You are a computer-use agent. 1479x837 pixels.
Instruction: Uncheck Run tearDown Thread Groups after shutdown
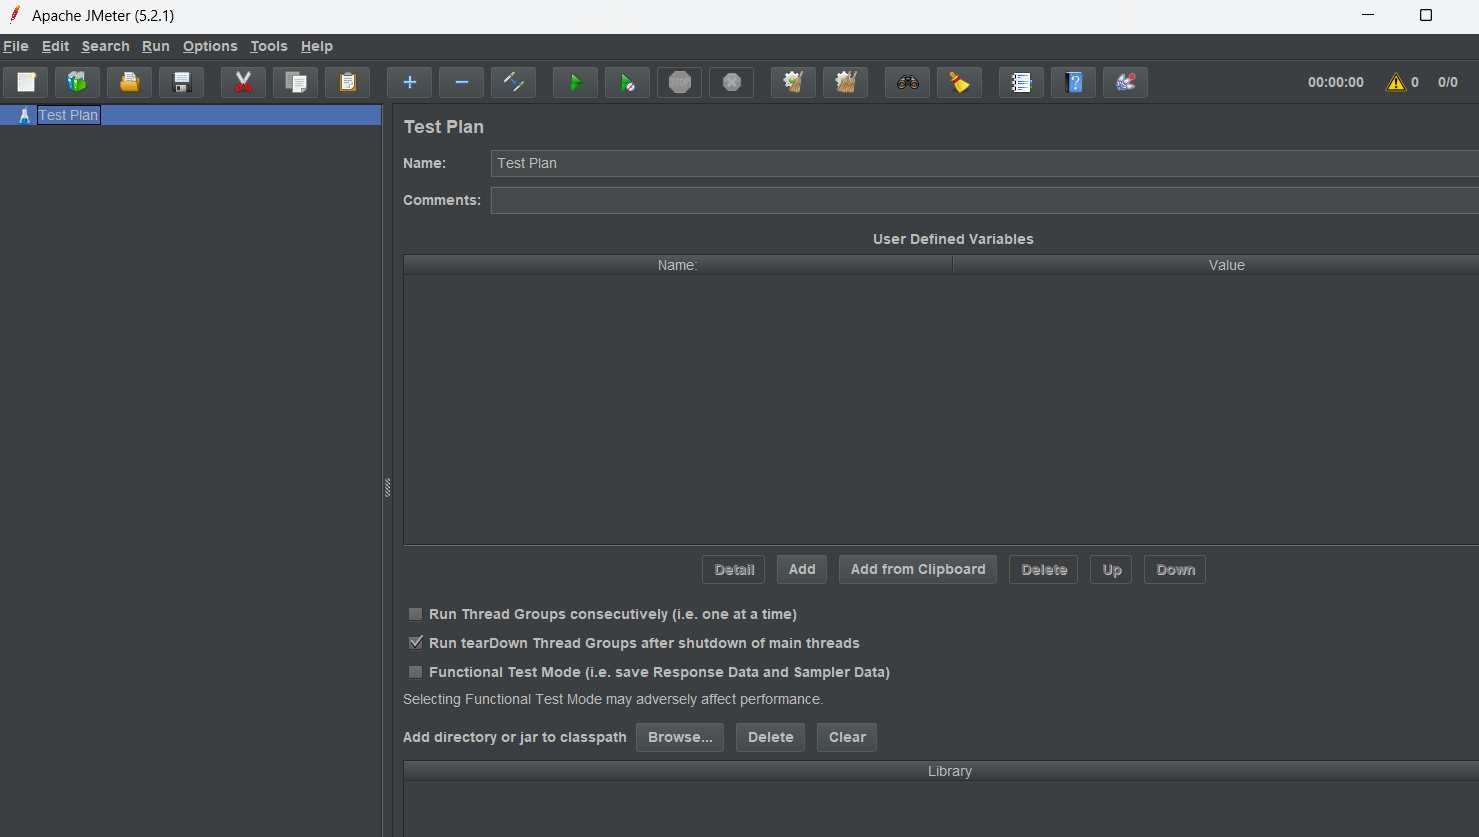[416, 643]
